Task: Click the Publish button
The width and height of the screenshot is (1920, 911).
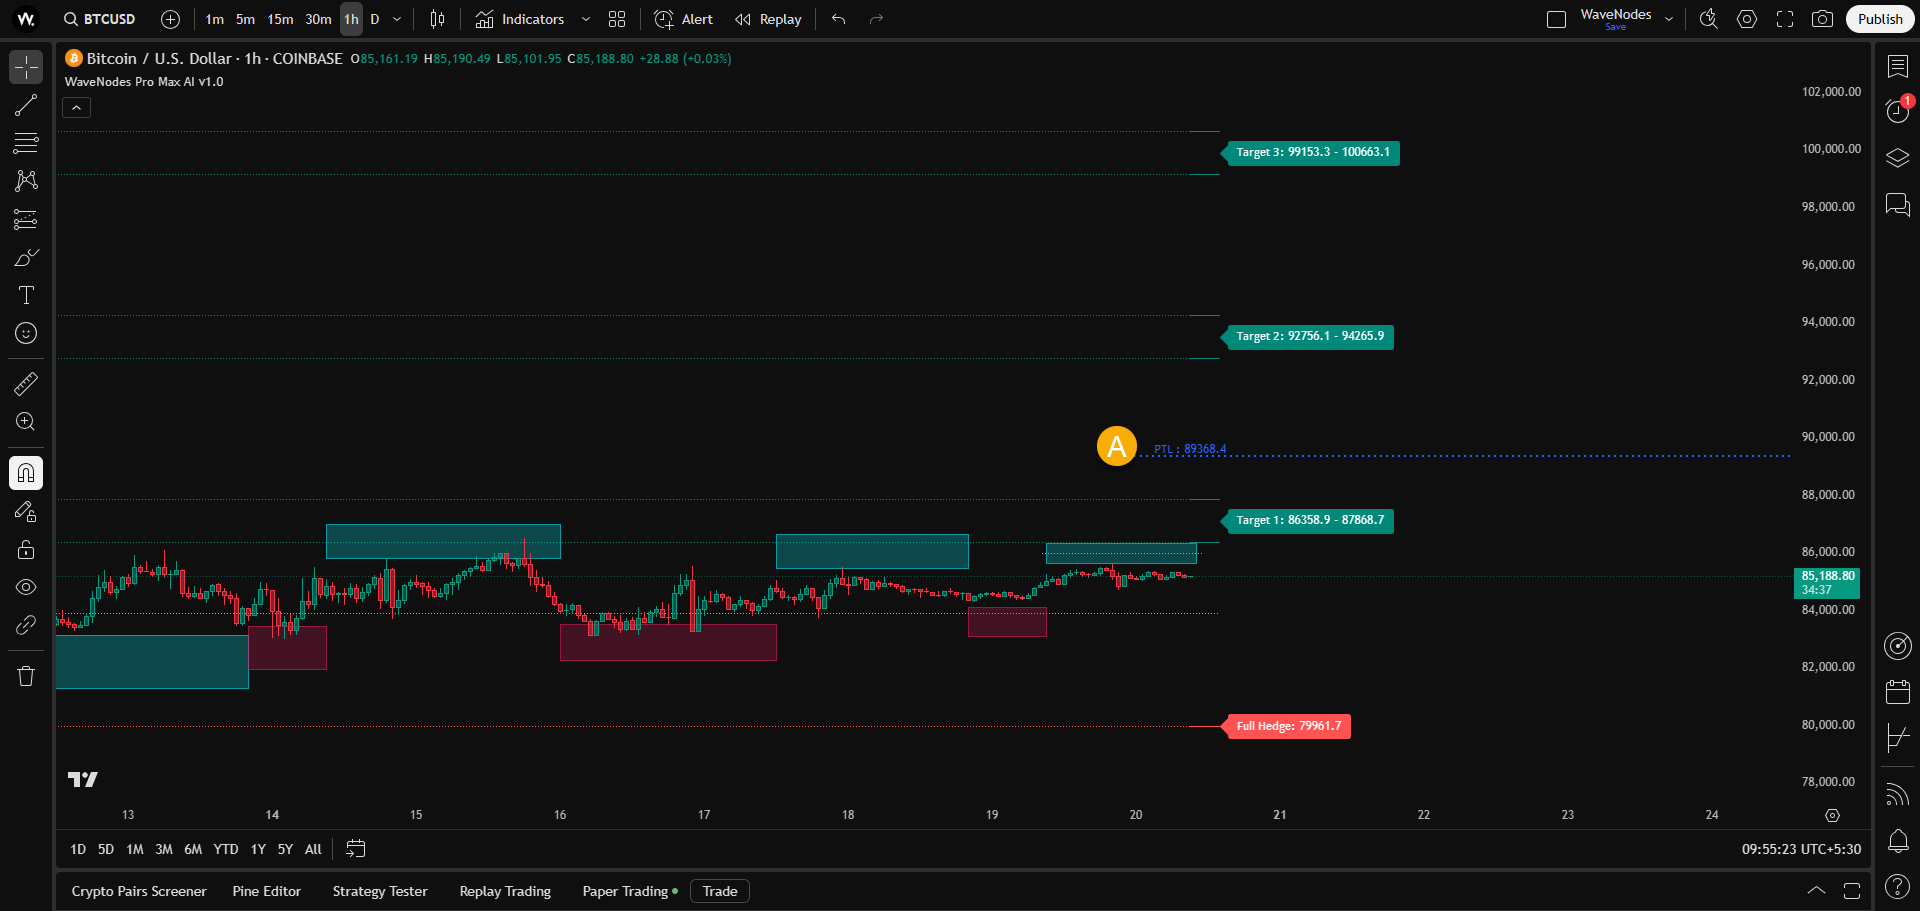Action: 1880,19
